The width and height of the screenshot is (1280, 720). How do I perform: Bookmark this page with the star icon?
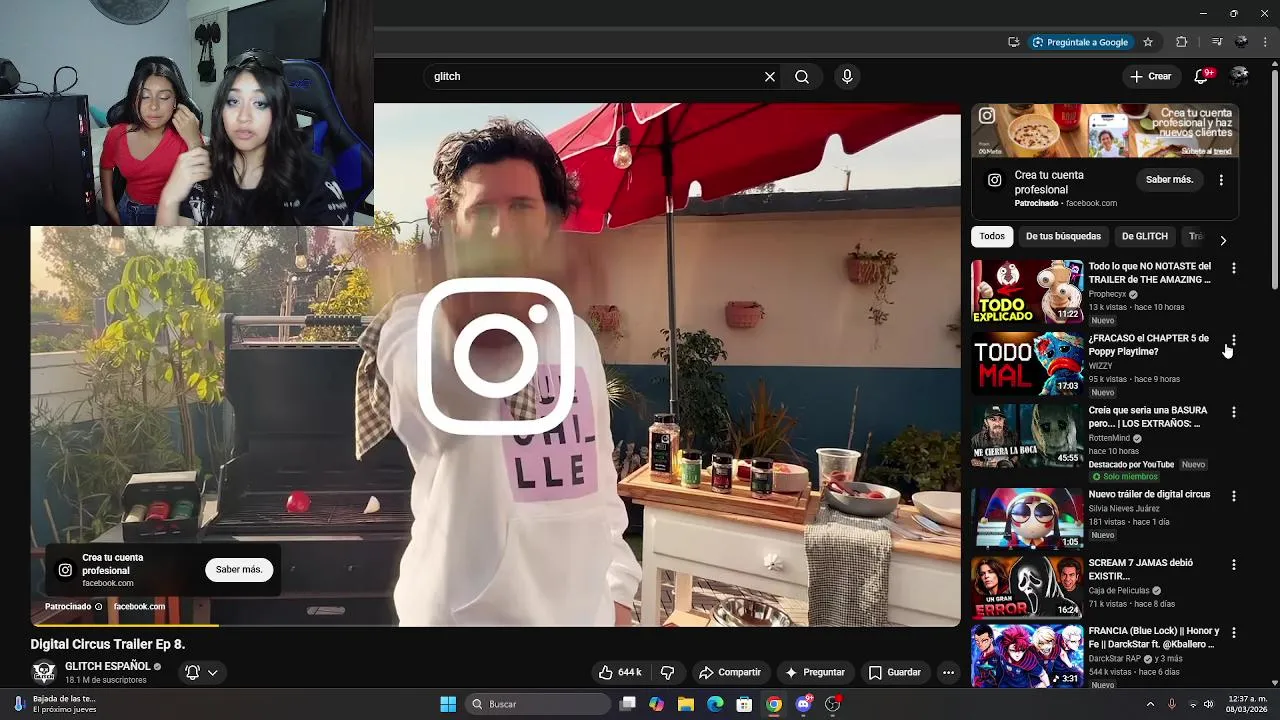[1148, 42]
